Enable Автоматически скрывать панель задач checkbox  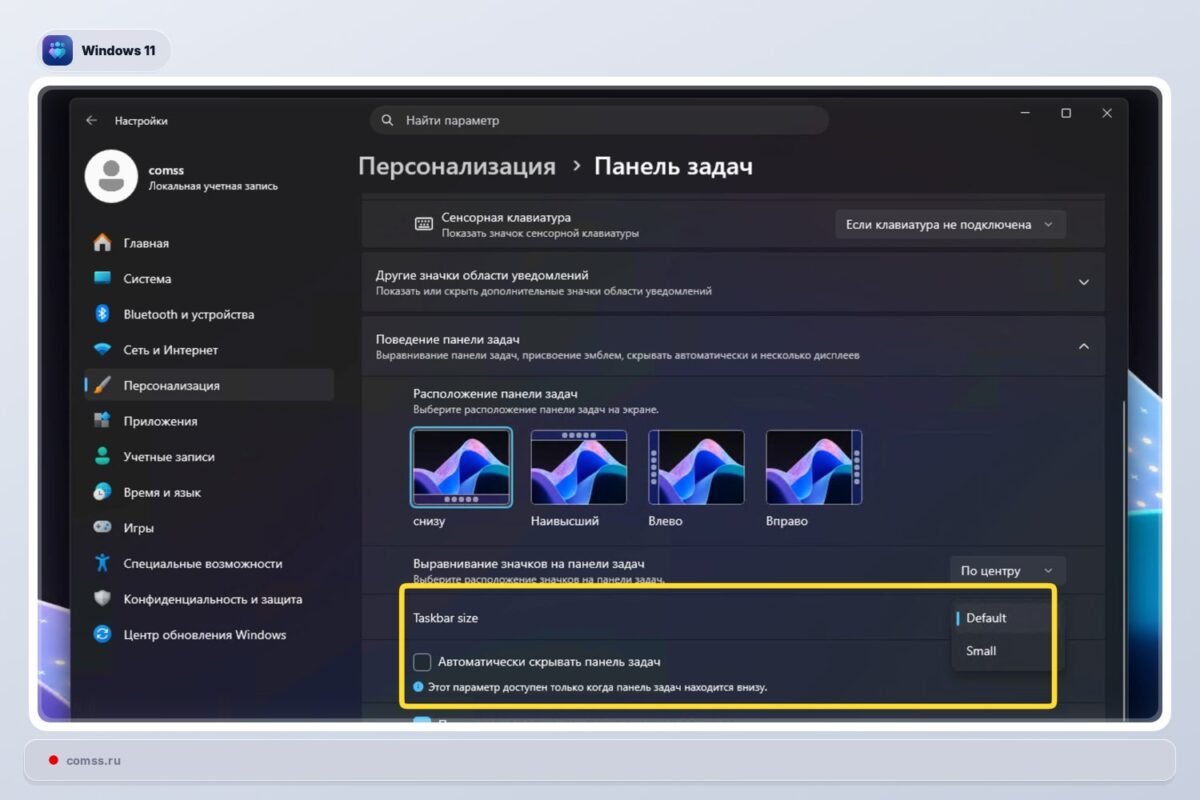click(422, 662)
